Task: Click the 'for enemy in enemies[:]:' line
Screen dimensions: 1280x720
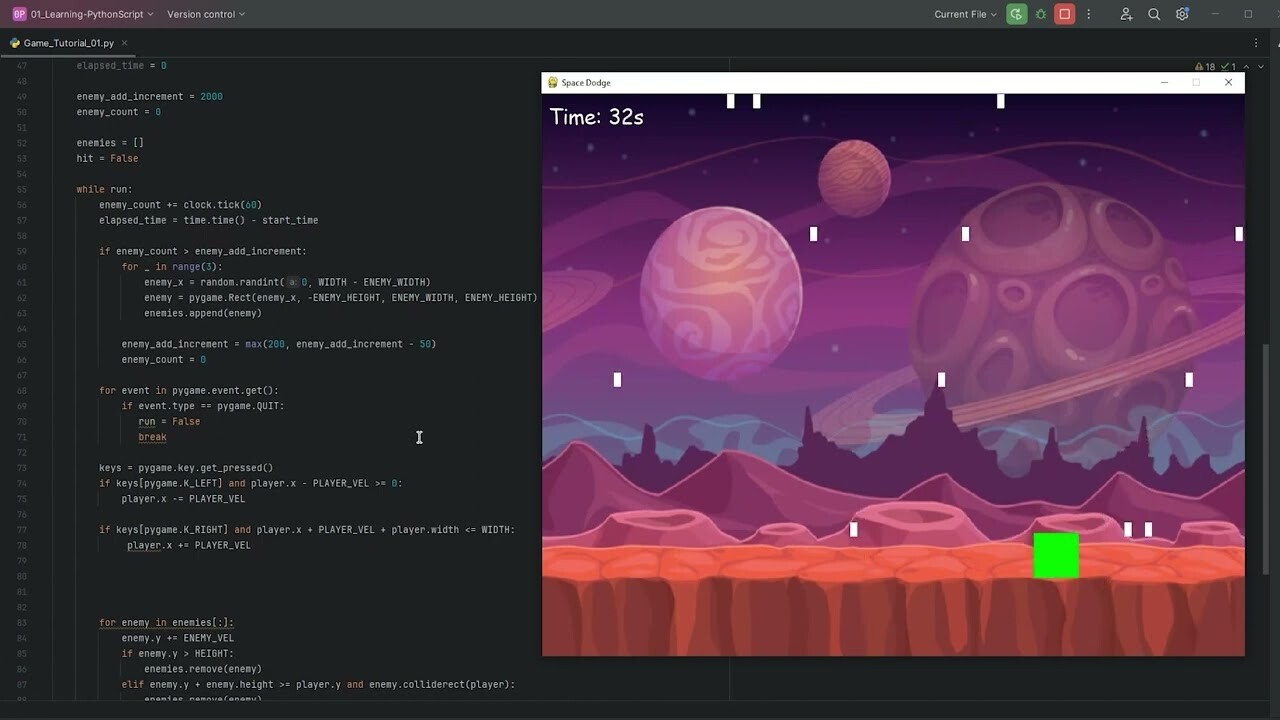Action: point(166,623)
